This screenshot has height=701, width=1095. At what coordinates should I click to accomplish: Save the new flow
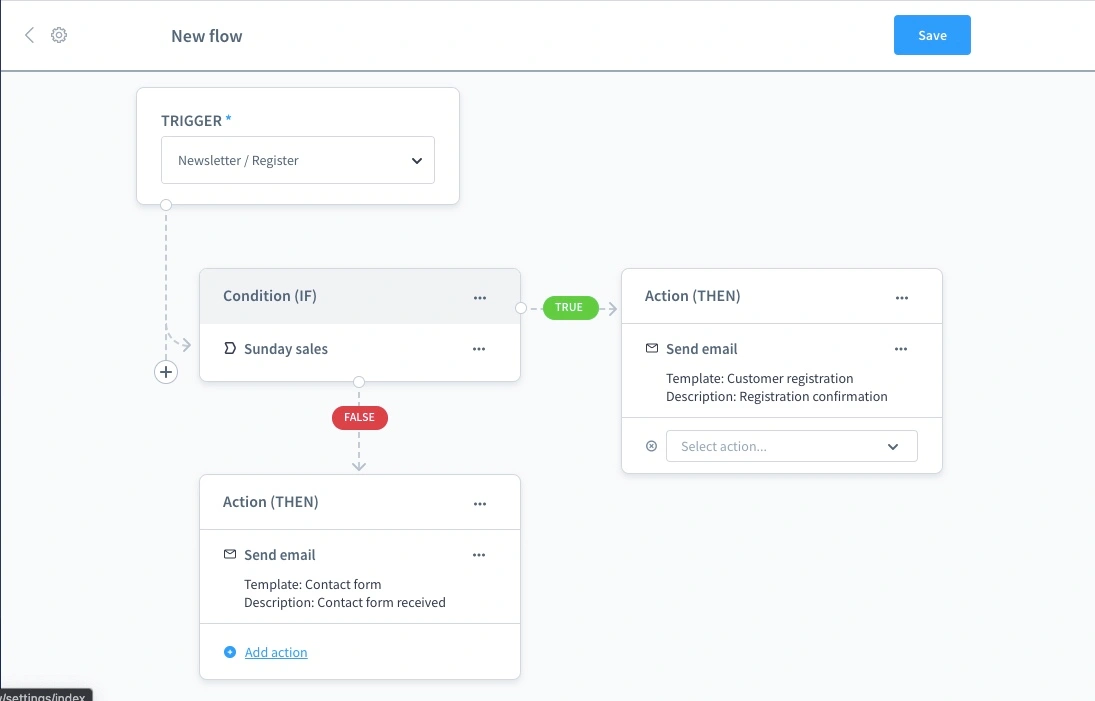pyautogui.click(x=932, y=35)
